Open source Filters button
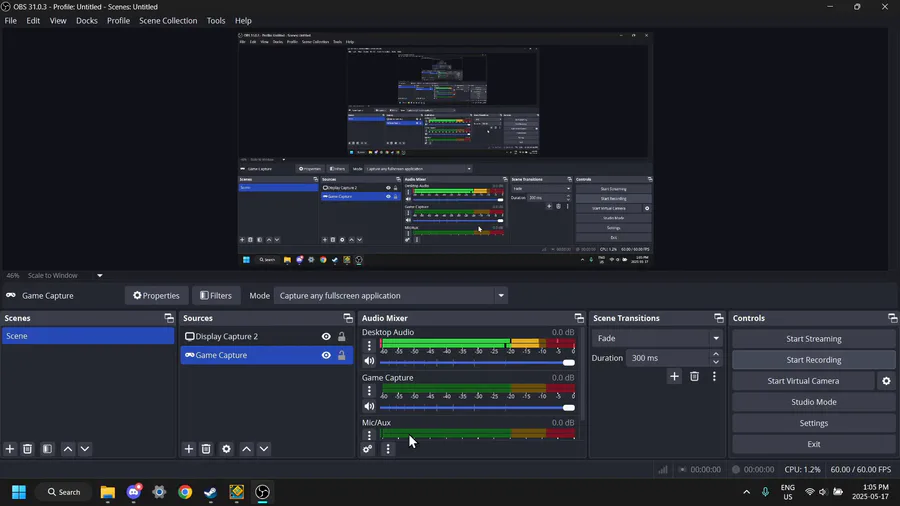Image resolution: width=900 pixels, height=506 pixels. tap(216, 295)
